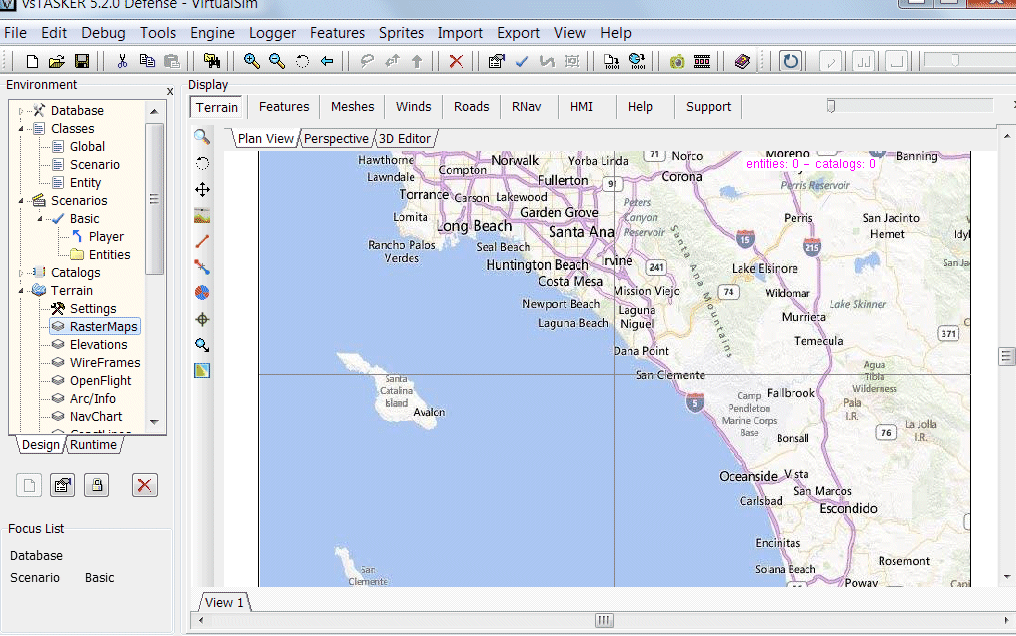1016x636 pixels.
Task: Select the red line drawing tool
Action: 202,241
